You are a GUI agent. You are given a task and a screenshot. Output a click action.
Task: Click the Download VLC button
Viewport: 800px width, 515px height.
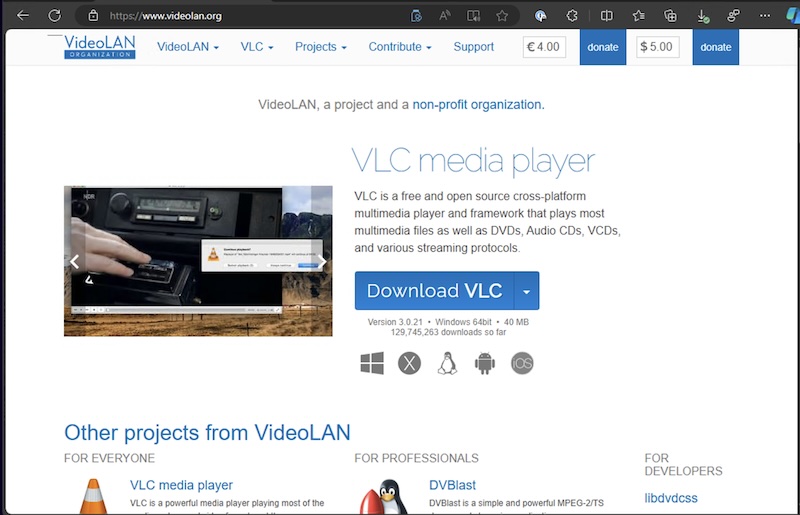434,291
